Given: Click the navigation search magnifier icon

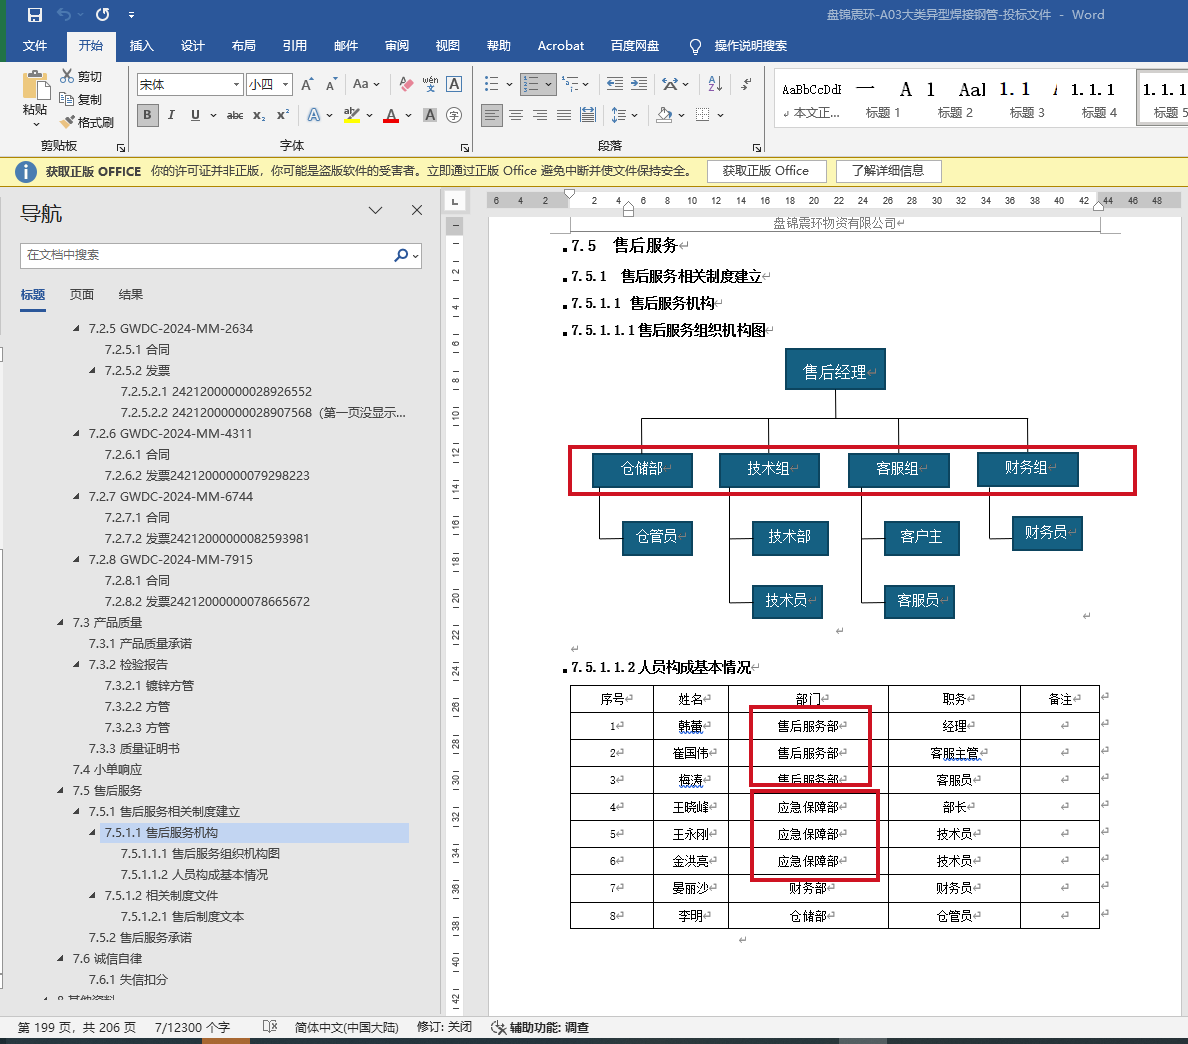Looking at the screenshot, I should [401, 255].
